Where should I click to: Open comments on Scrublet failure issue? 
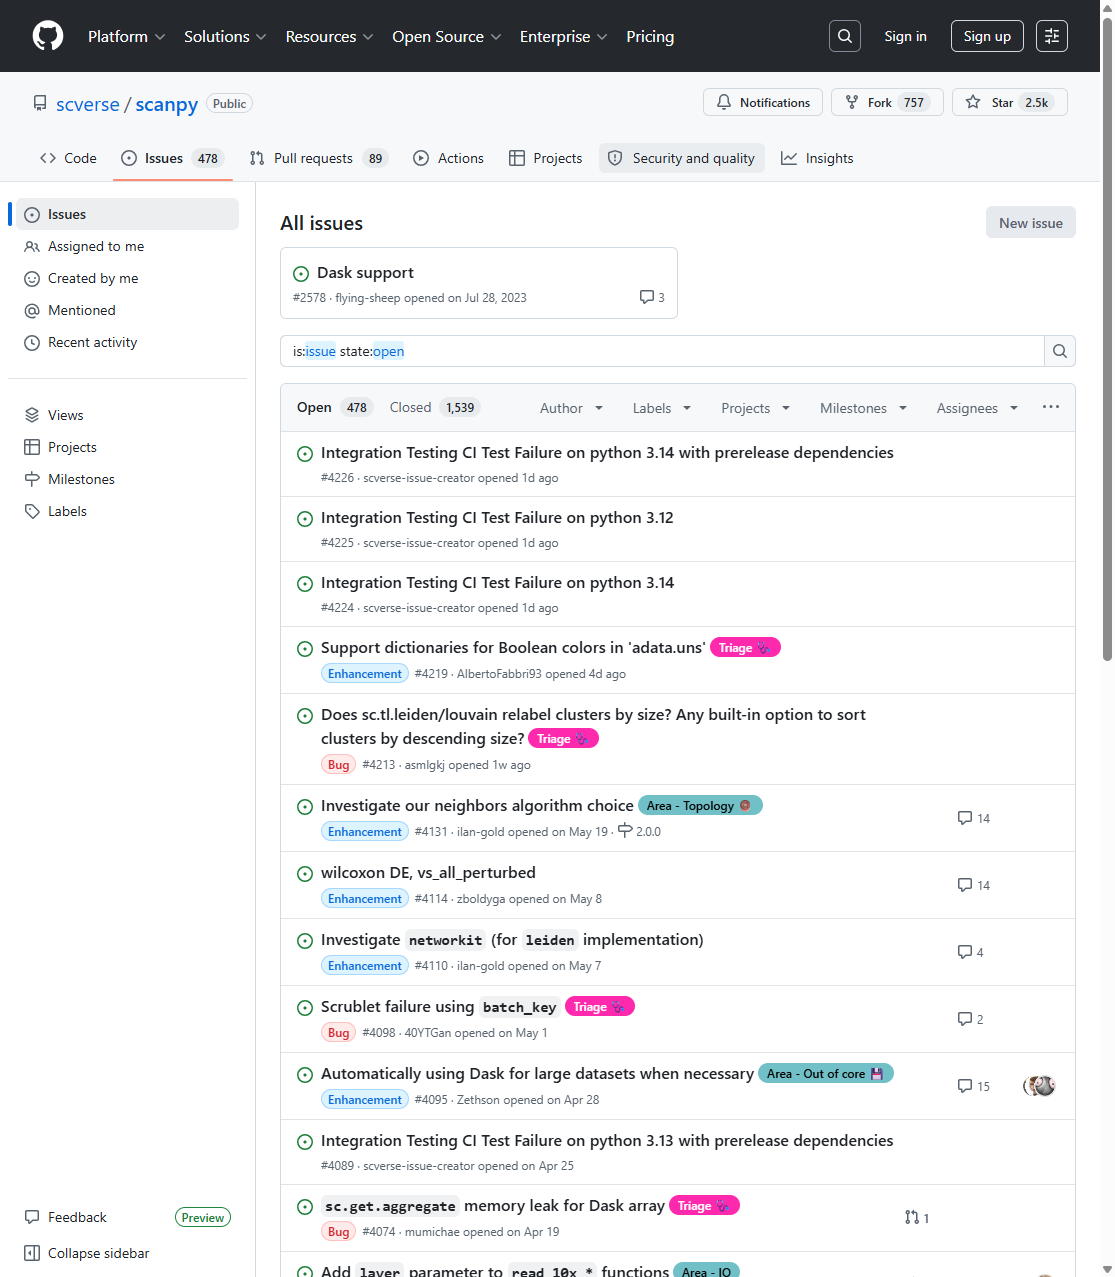click(970, 1019)
